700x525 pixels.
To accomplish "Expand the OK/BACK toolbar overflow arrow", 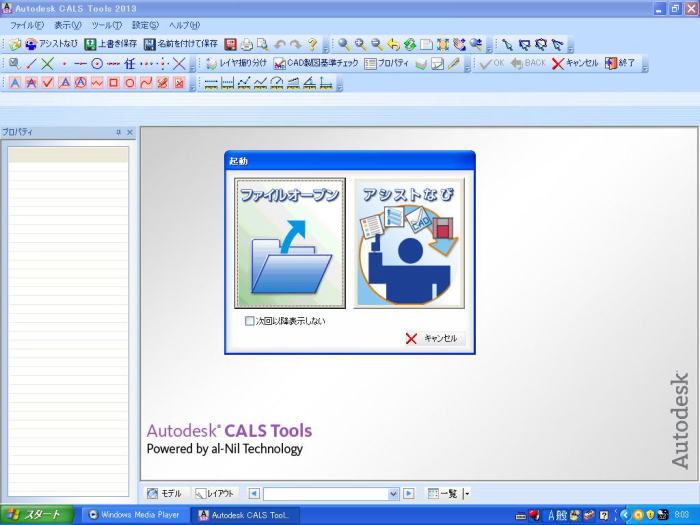I will (645, 65).
